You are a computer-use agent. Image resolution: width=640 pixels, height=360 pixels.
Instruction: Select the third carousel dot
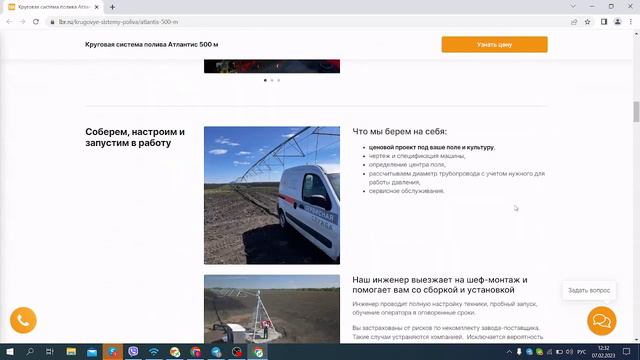click(x=279, y=80)
